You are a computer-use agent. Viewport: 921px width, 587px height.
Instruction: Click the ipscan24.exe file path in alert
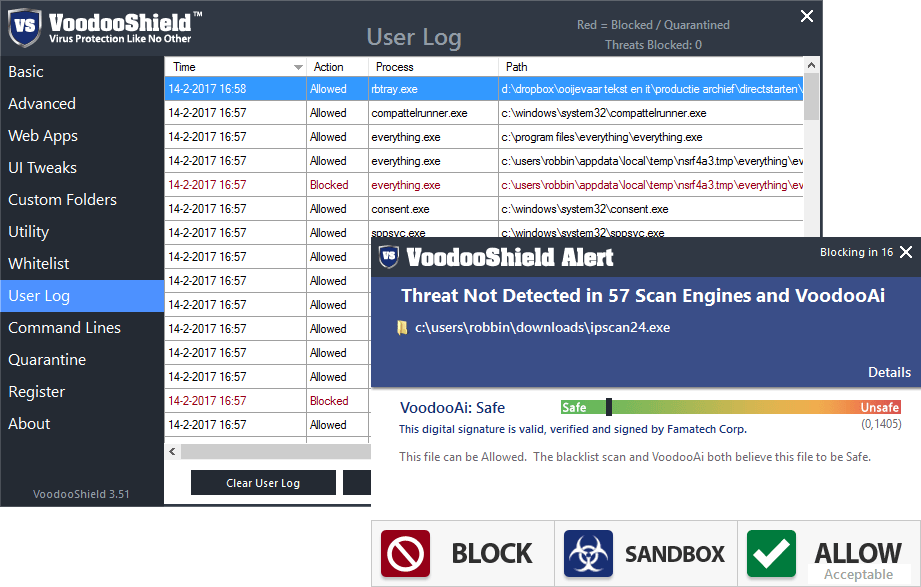(542, 327)
